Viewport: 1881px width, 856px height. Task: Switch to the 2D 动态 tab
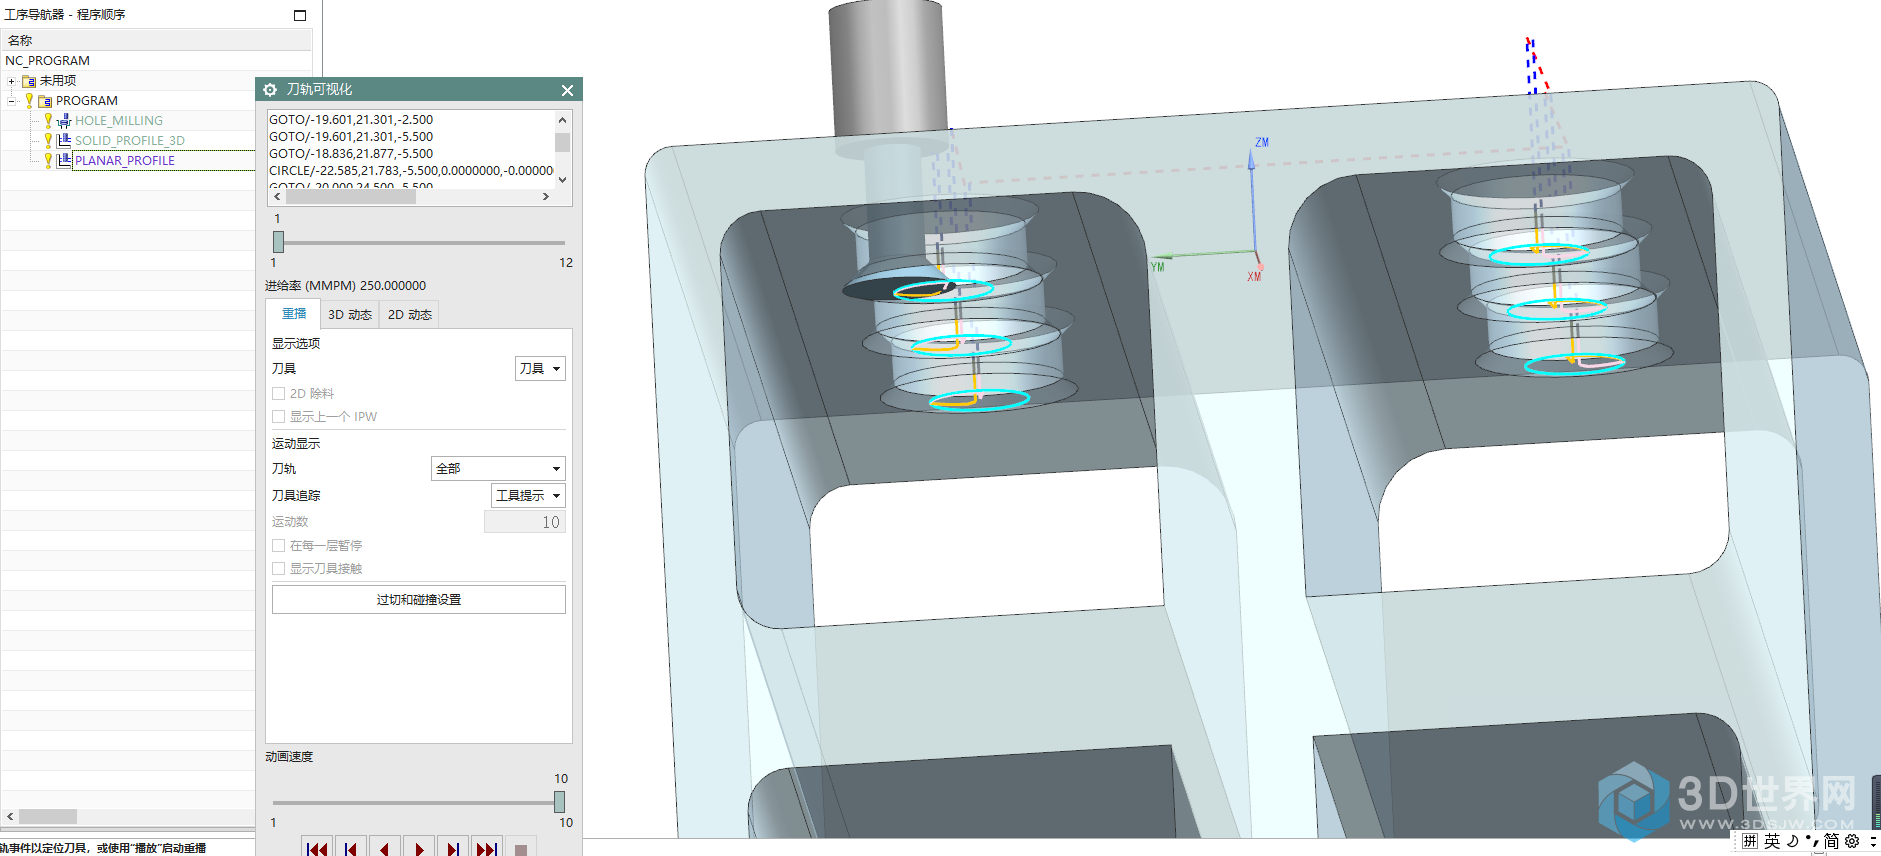click(410, 315)
